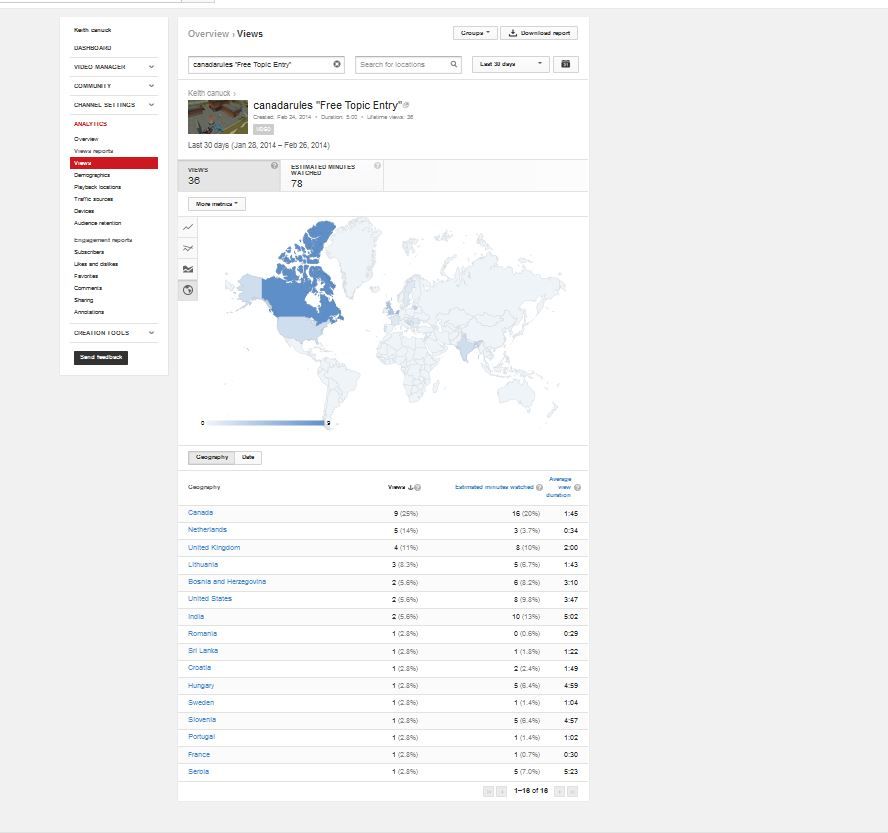
Task: Expand the More metrics dropdown
Action: 217,204
